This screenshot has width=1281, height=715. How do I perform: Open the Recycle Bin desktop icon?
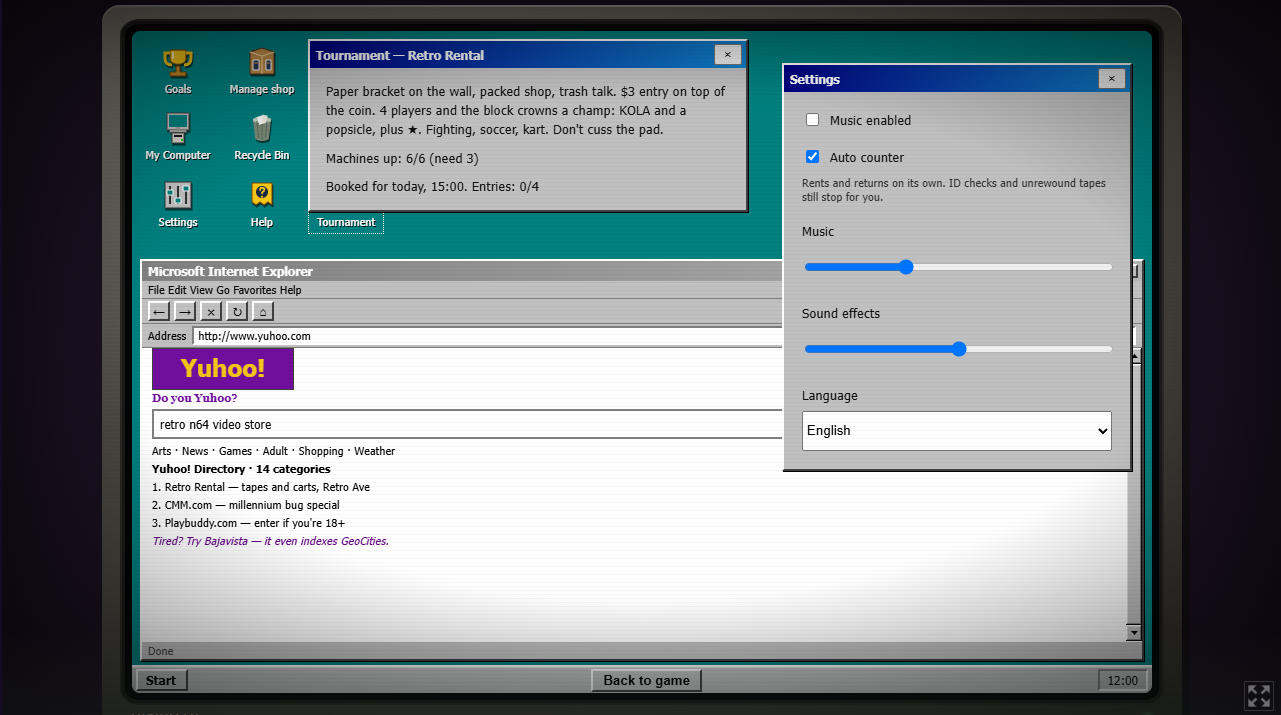pyautogui.click(x=262, y=138)
